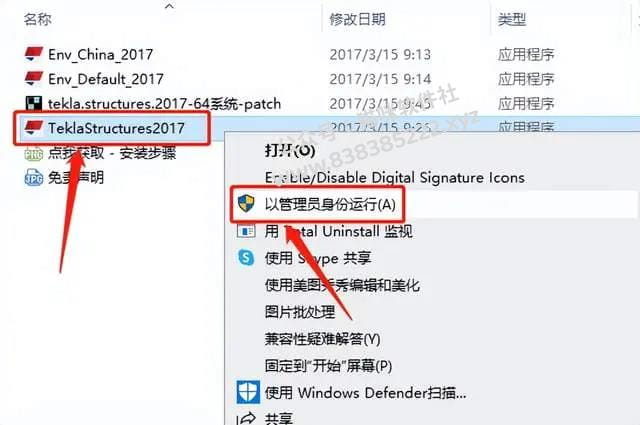Sort files by 修改日期 column header
The width and height of the screenshot is (640, 425).
pyautogui.click(x=358, y=19)
